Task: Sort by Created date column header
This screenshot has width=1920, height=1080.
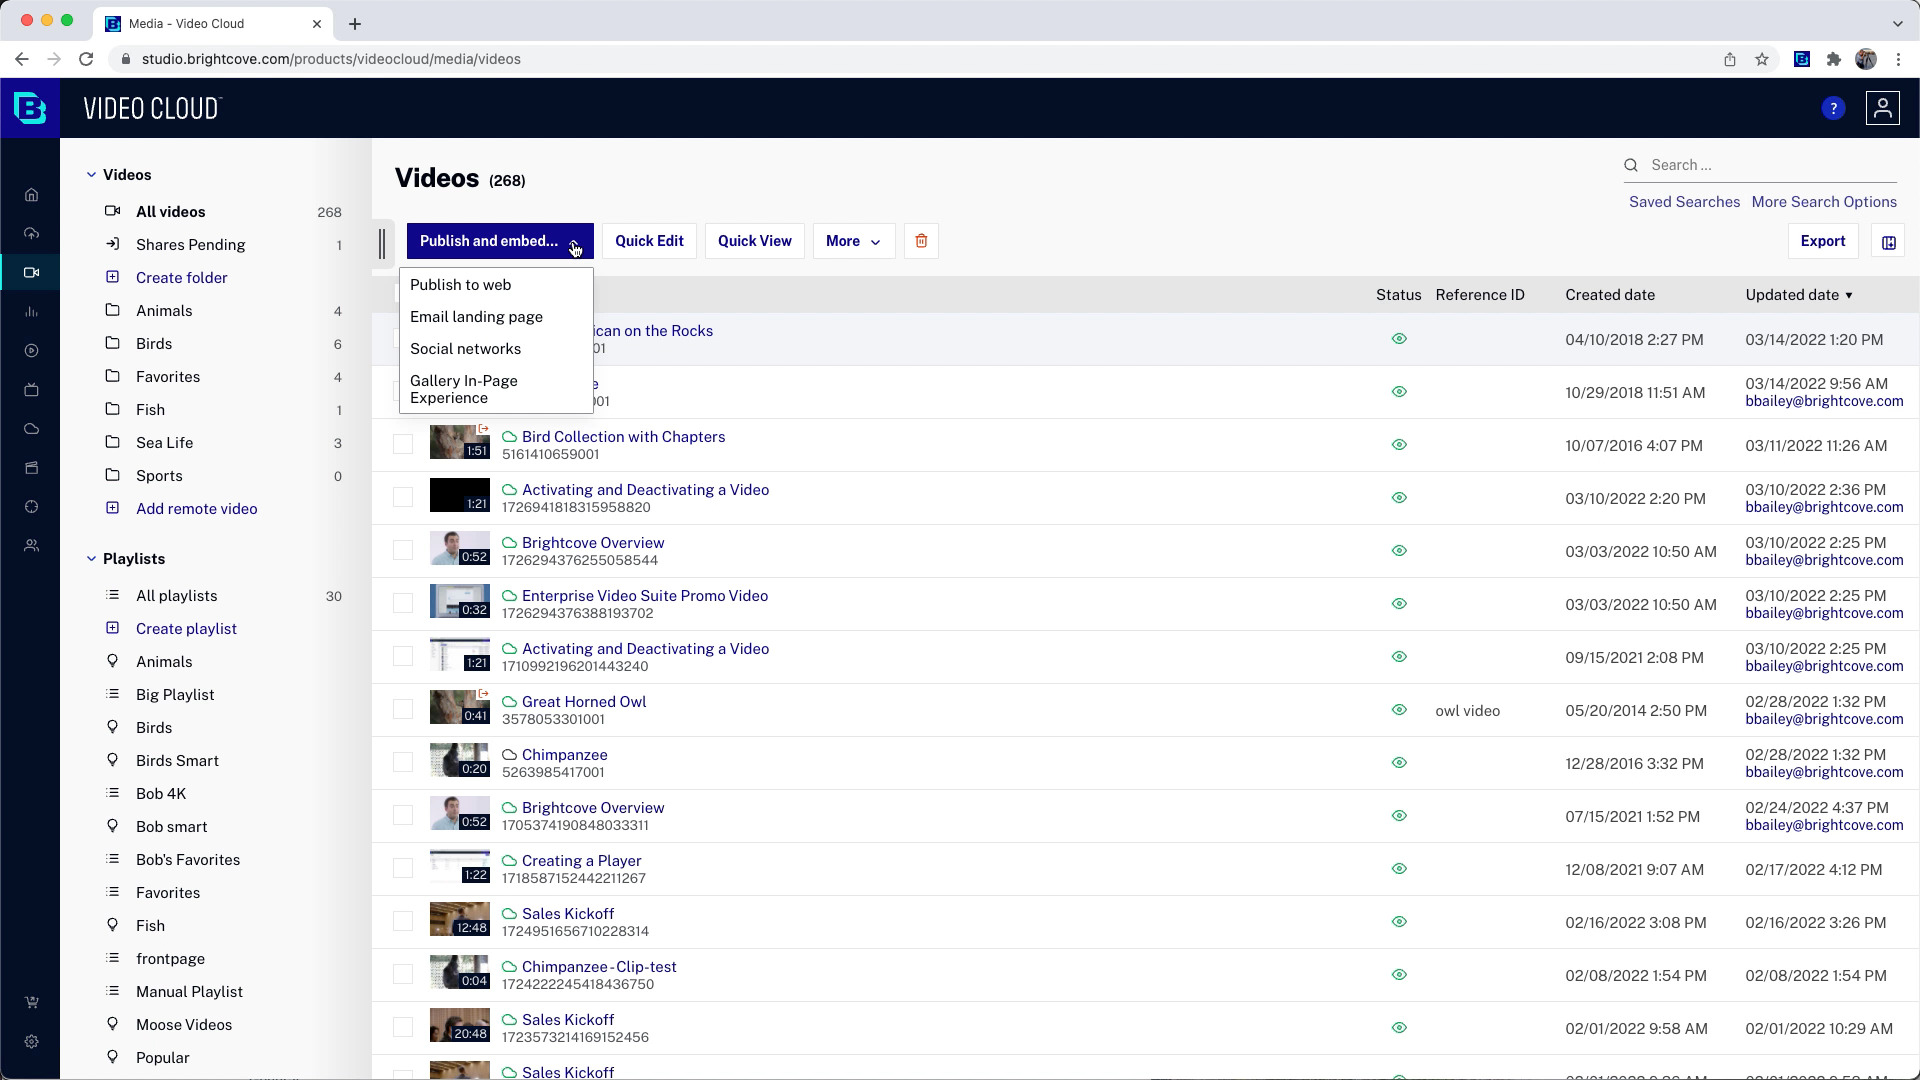Action: coord(1610,295)
